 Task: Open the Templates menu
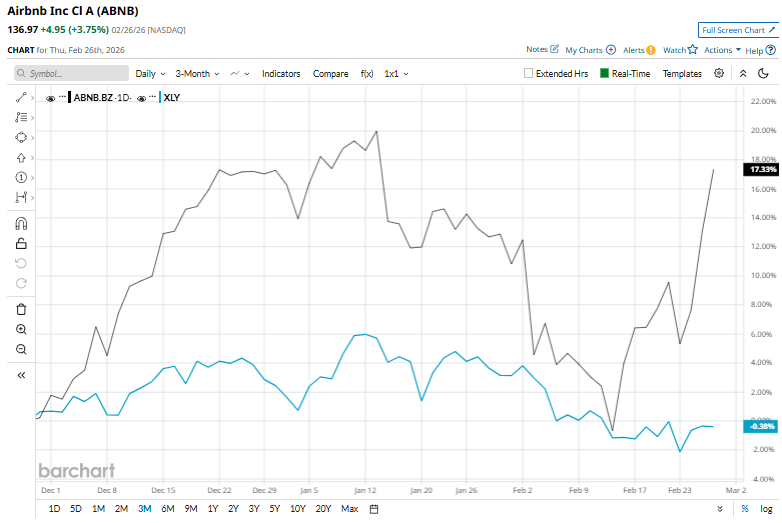point(682,74)
